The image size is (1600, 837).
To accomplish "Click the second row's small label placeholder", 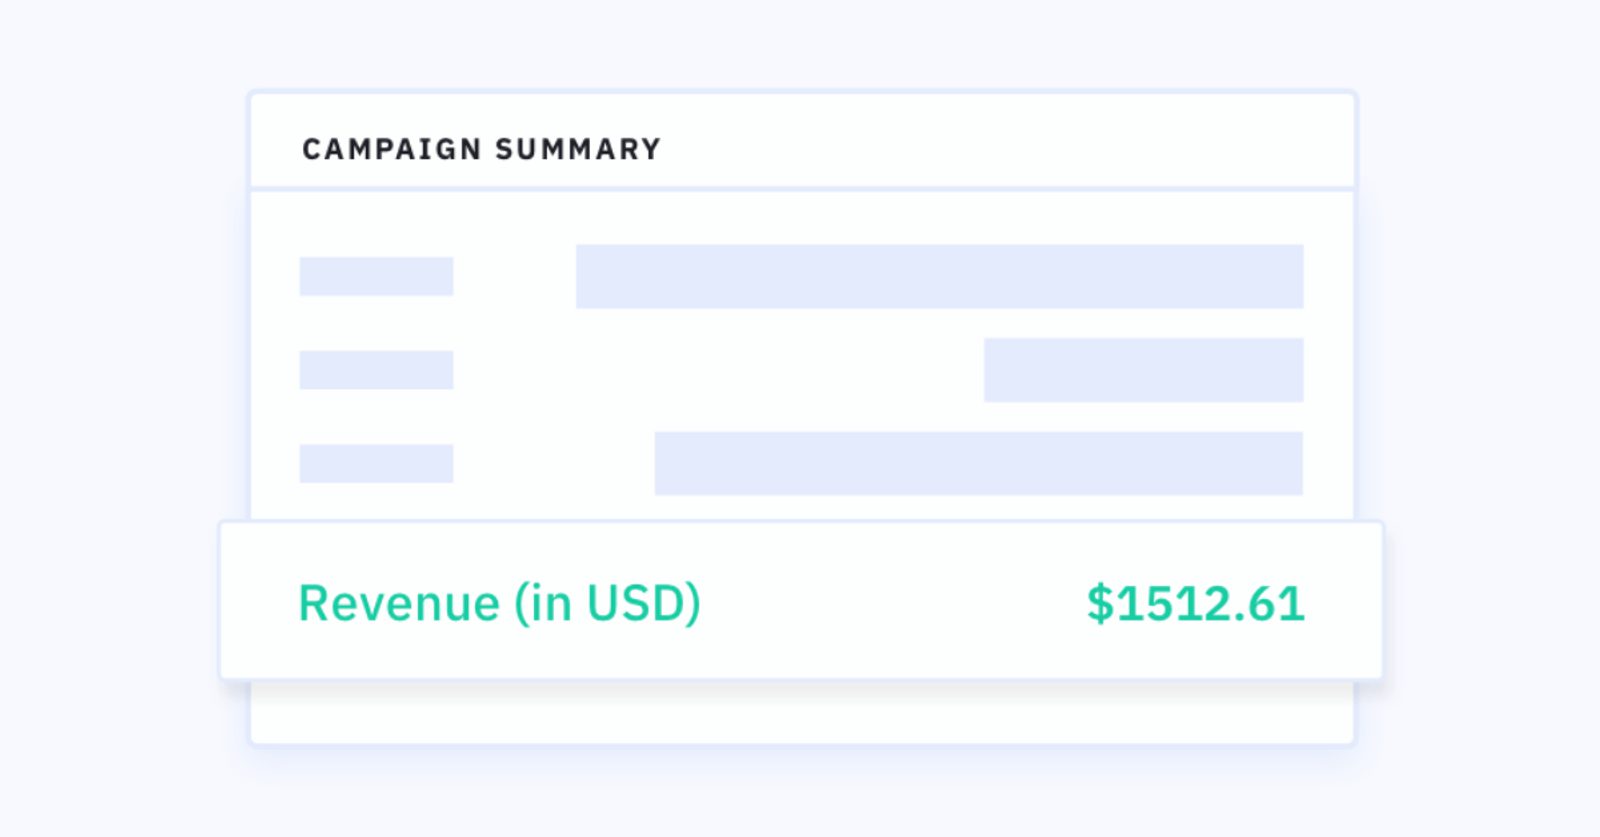I will (x=376, y=370).
